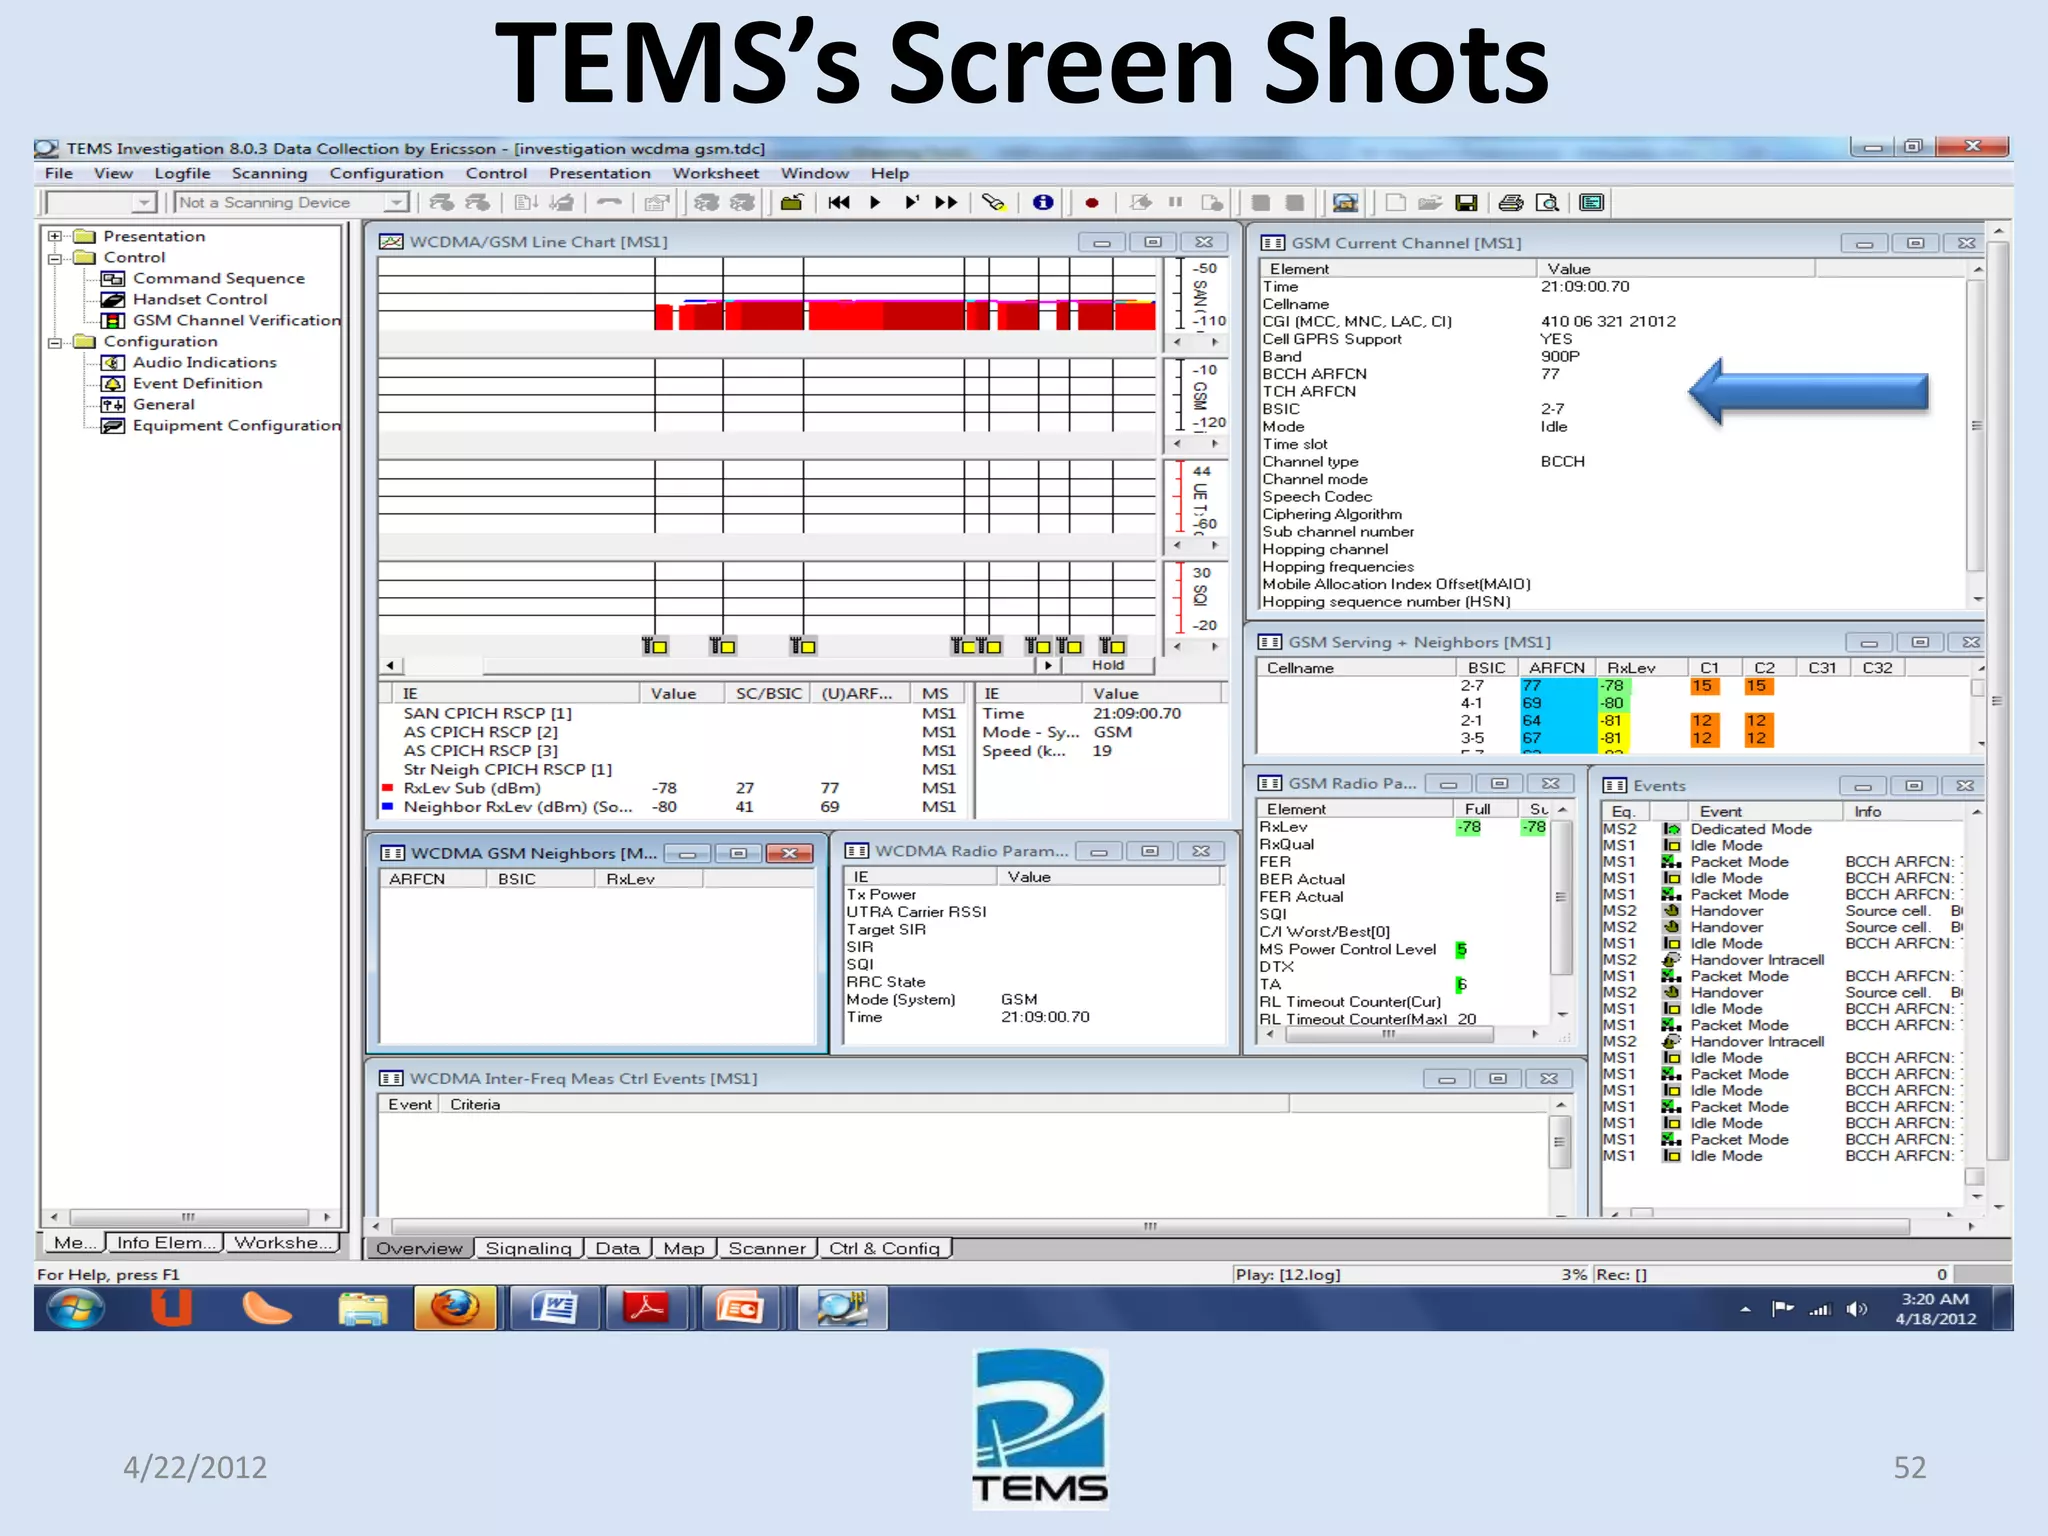The width and height of the screenshot is (2048, 1536).
Task: Click the Open workspace folder icon
Action: [1430, 203]
